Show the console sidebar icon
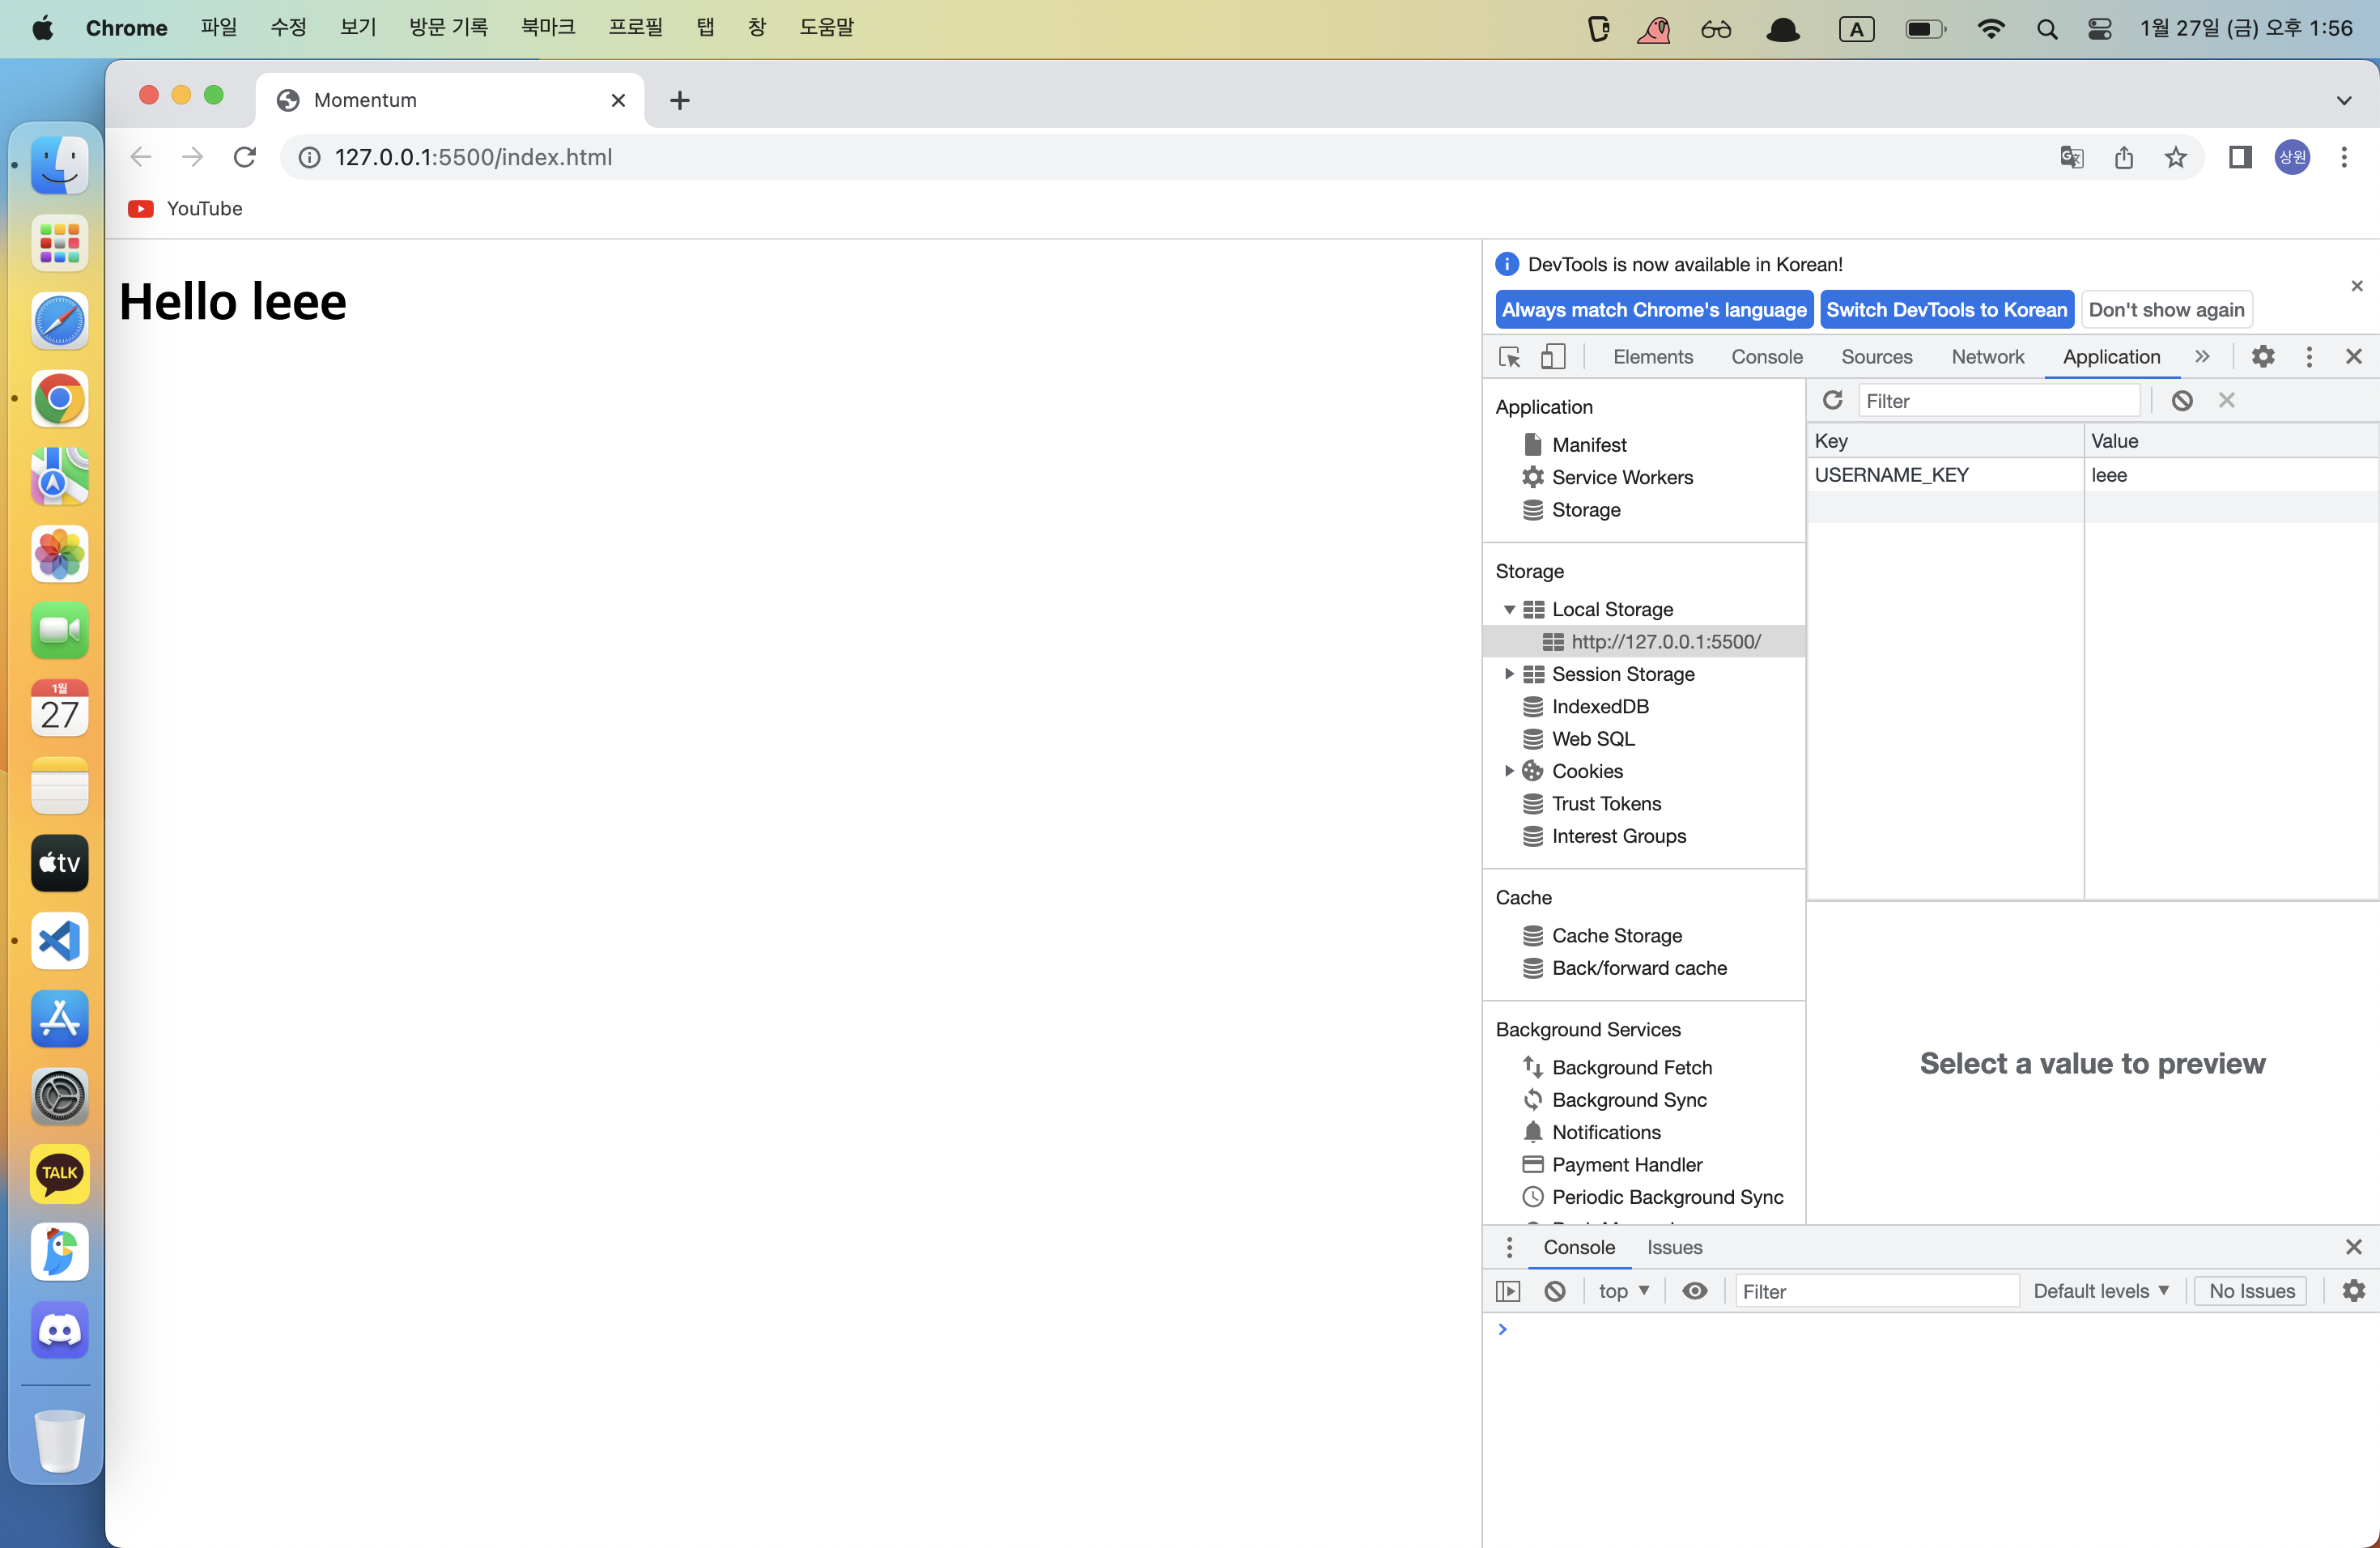Image resolution: width=2380 pixels, height=1548 pixels. click(1508, 1291)
